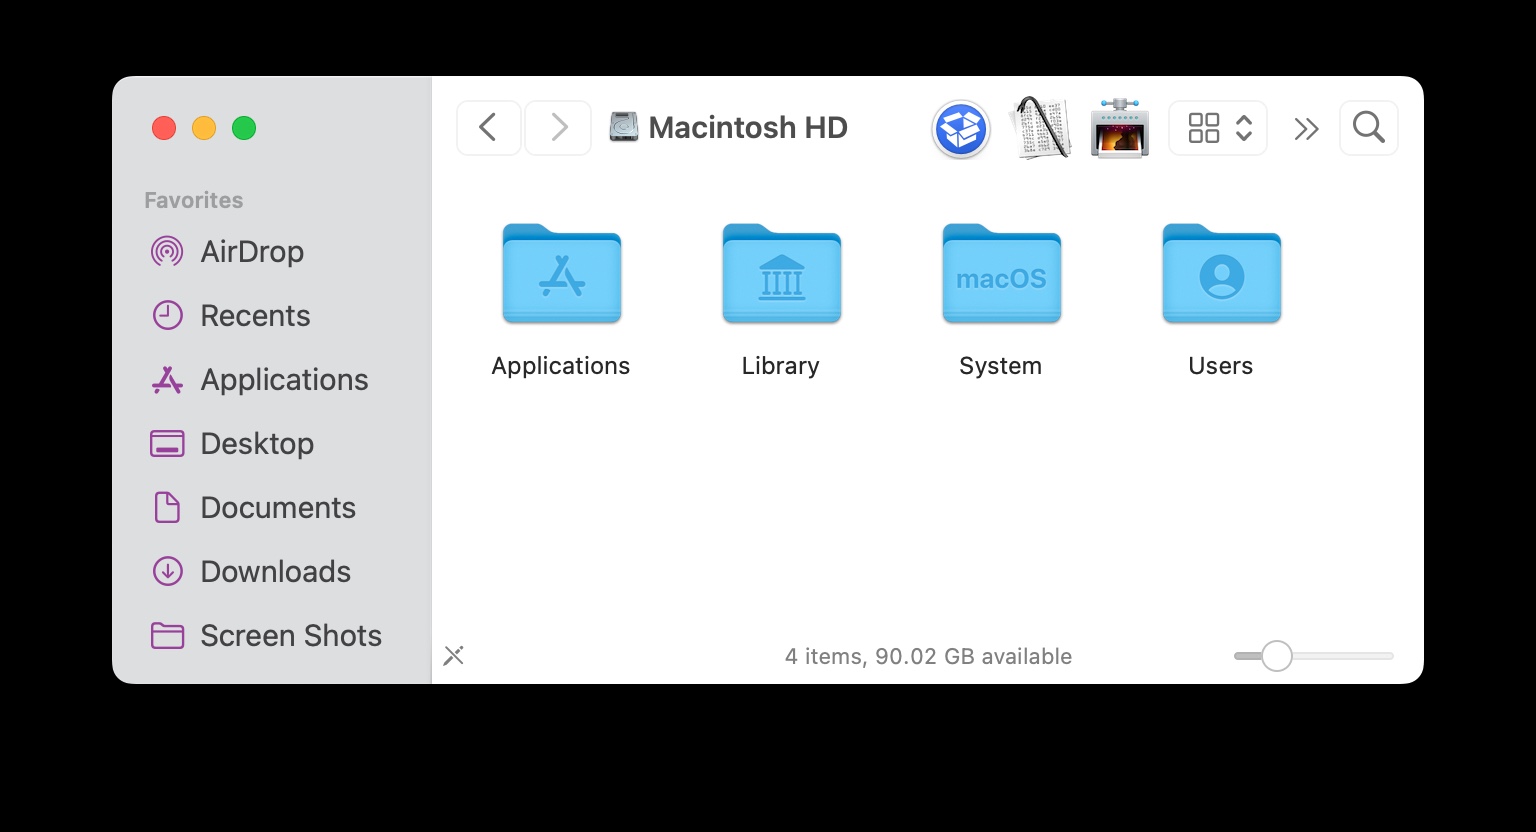
Task: Click the grid view grouping control
Action: 1204,128
